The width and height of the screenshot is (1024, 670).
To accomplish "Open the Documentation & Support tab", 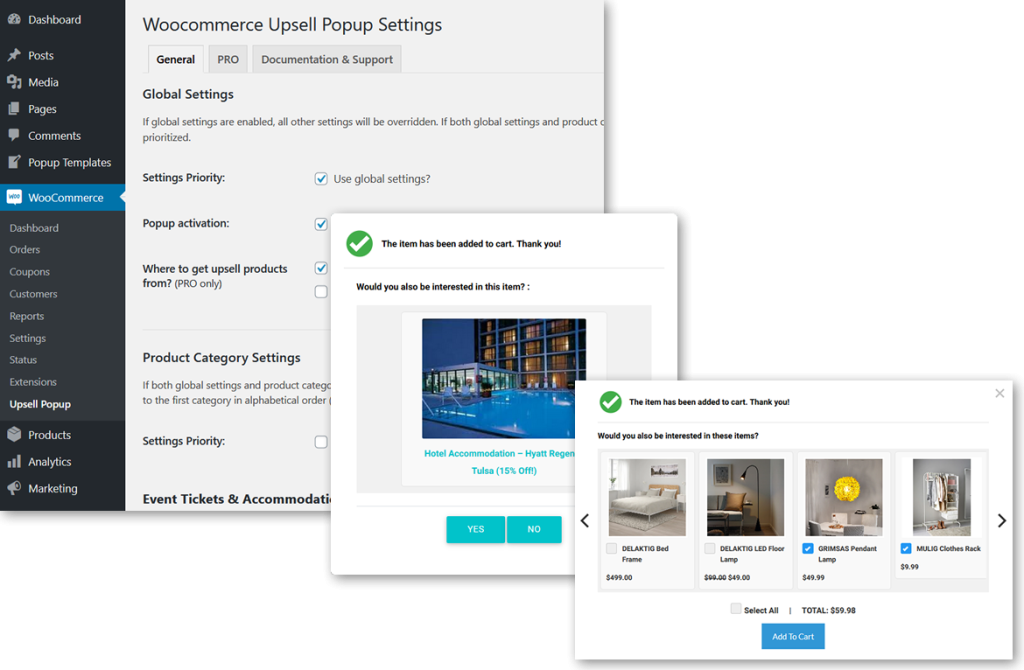I will 326,60.
